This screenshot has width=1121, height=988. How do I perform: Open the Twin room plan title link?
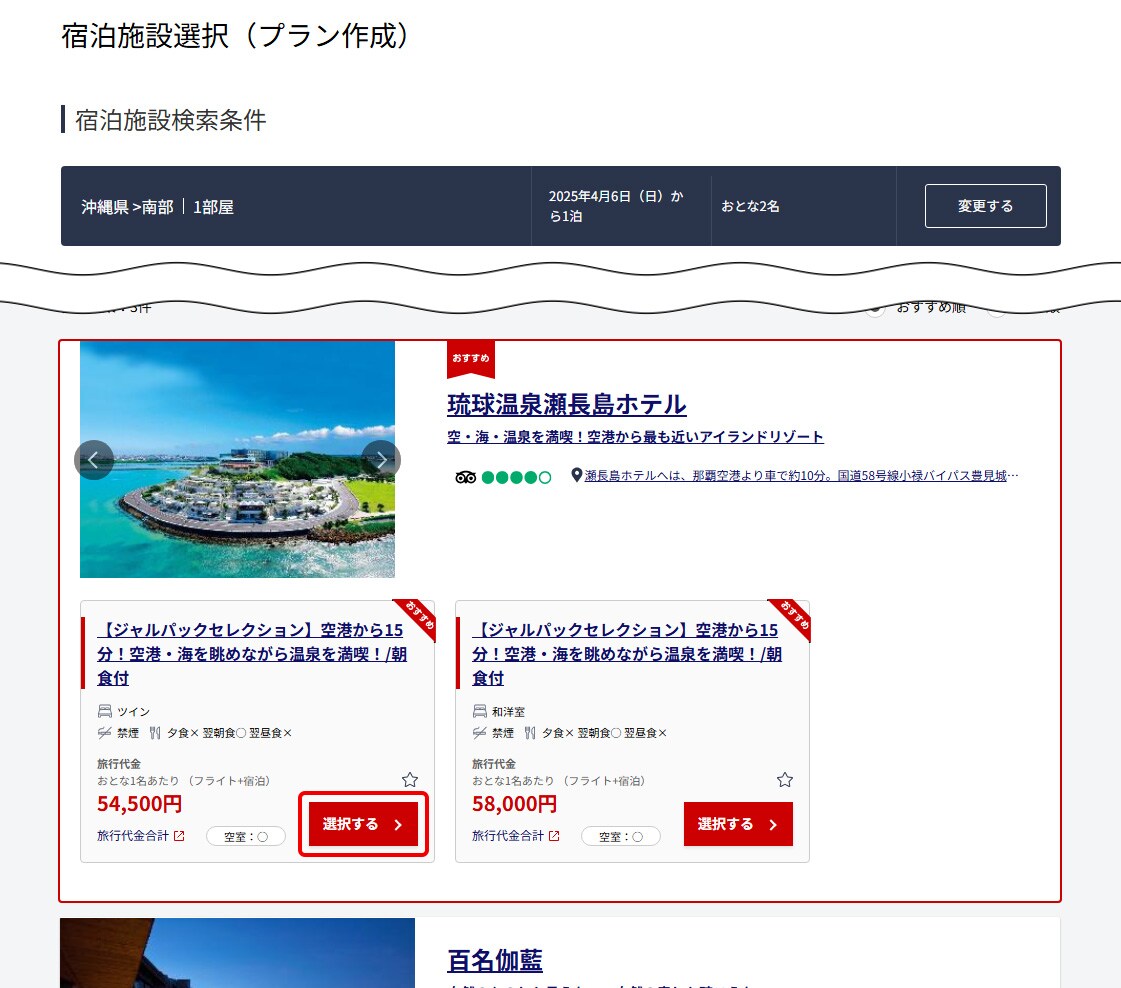(250, 654)
